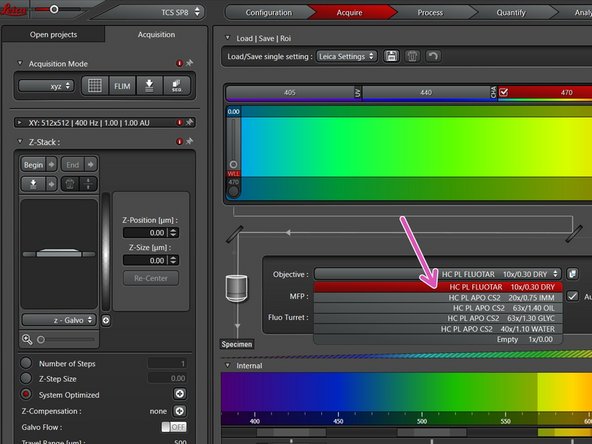
Task: Open the Objective dropdown
Action: click(x=437, y=274)
